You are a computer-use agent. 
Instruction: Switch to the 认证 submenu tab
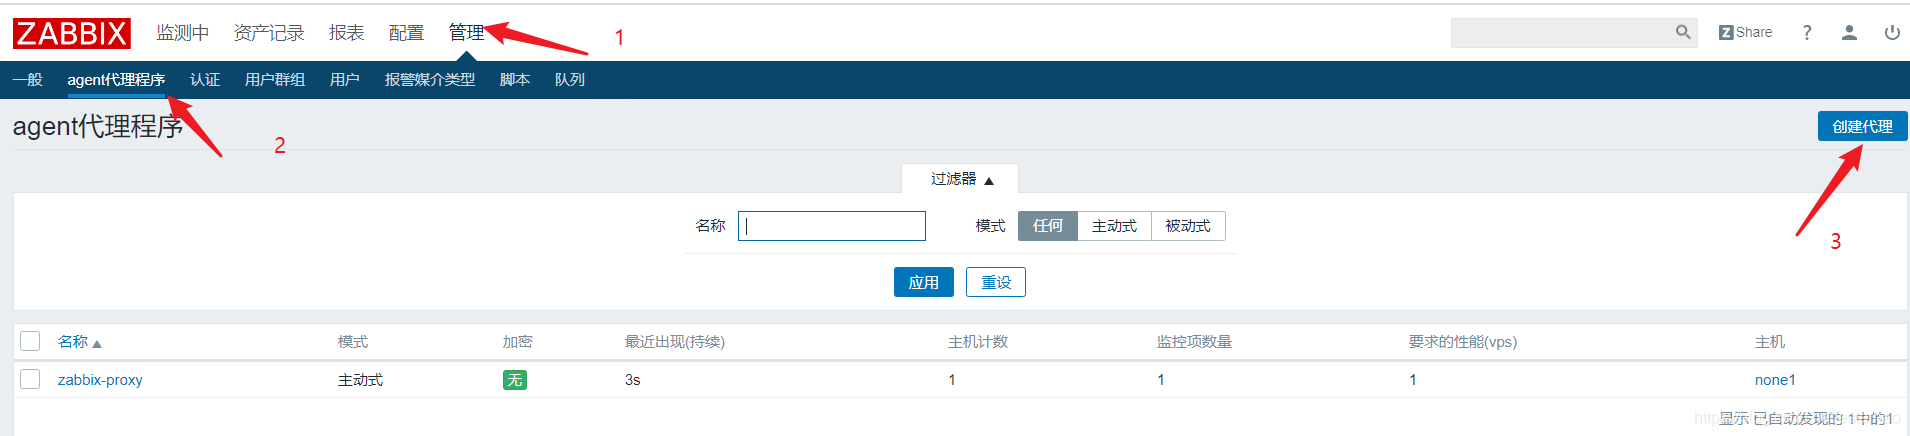coord(205,80)
